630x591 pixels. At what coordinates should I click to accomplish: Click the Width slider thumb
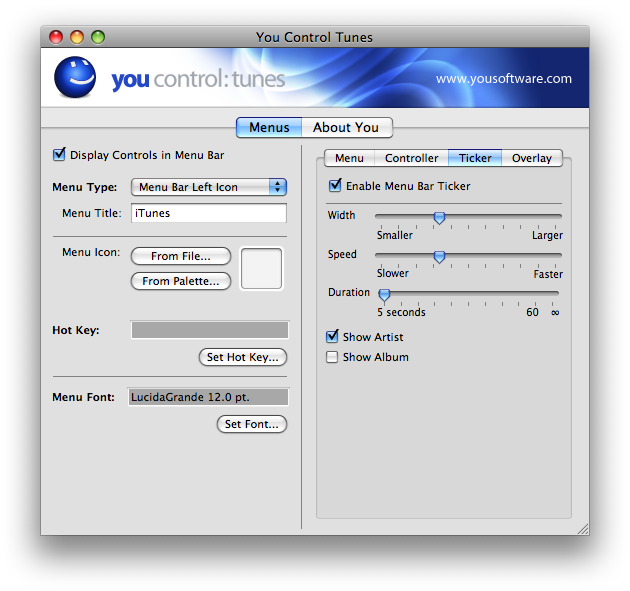pyautogui.click(x=440, y=218)
